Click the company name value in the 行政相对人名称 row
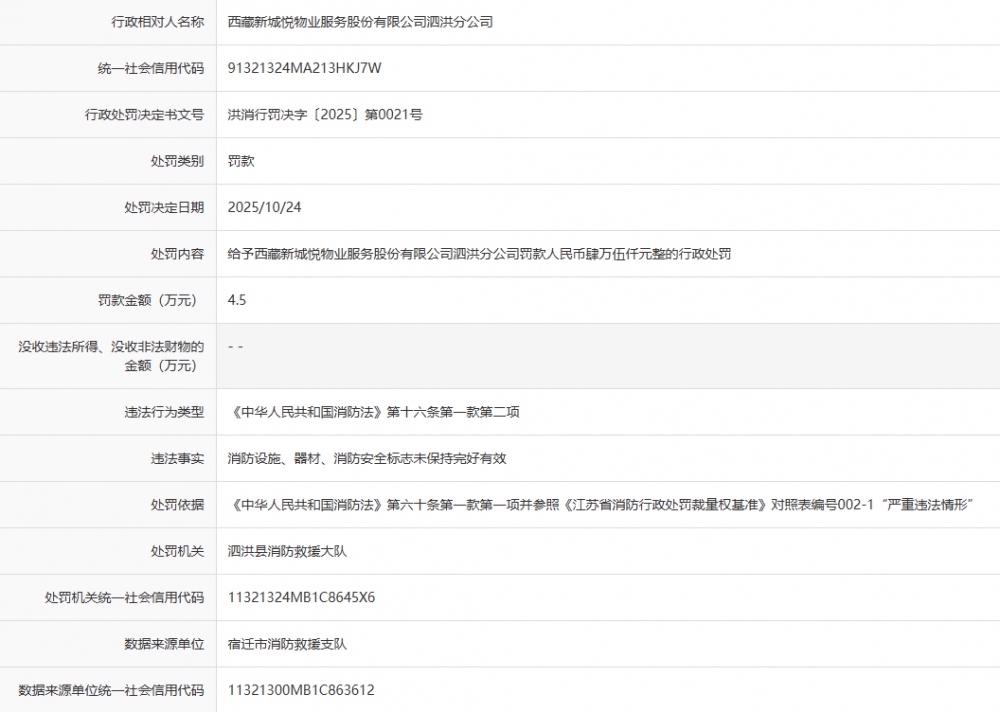The height and width of the screenshot is (712, 1000). click(x=360, y=22)
